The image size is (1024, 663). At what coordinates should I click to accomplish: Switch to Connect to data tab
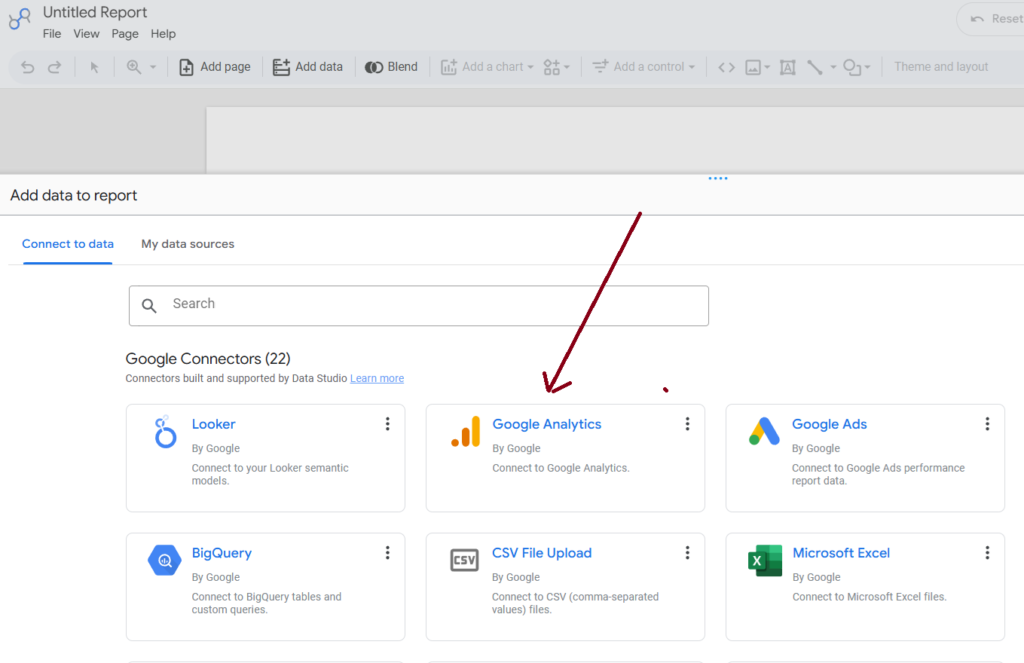(x=68, y=244)
